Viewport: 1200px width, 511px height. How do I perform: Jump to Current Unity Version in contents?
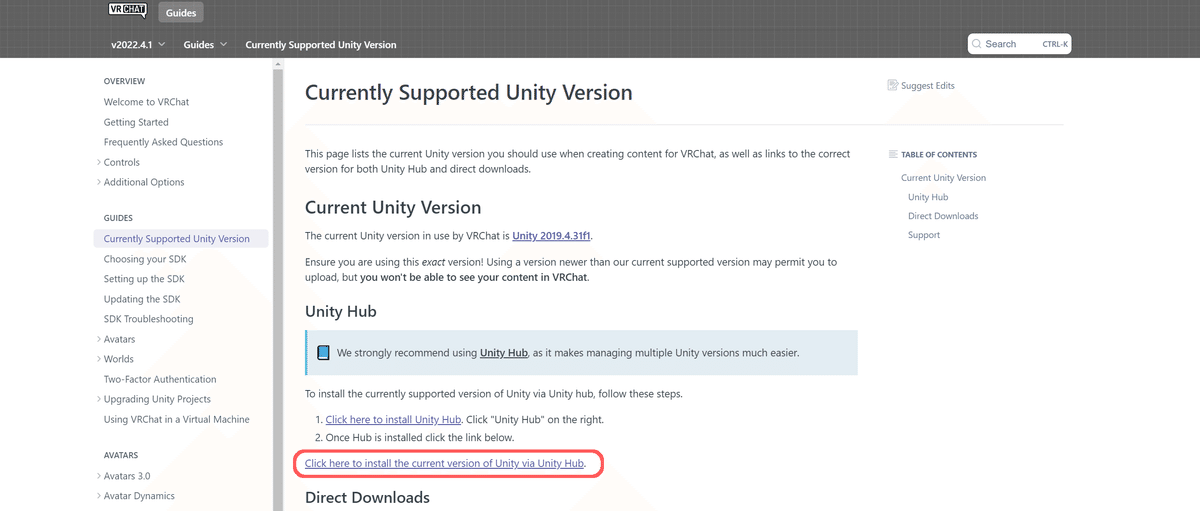[943, 178]
